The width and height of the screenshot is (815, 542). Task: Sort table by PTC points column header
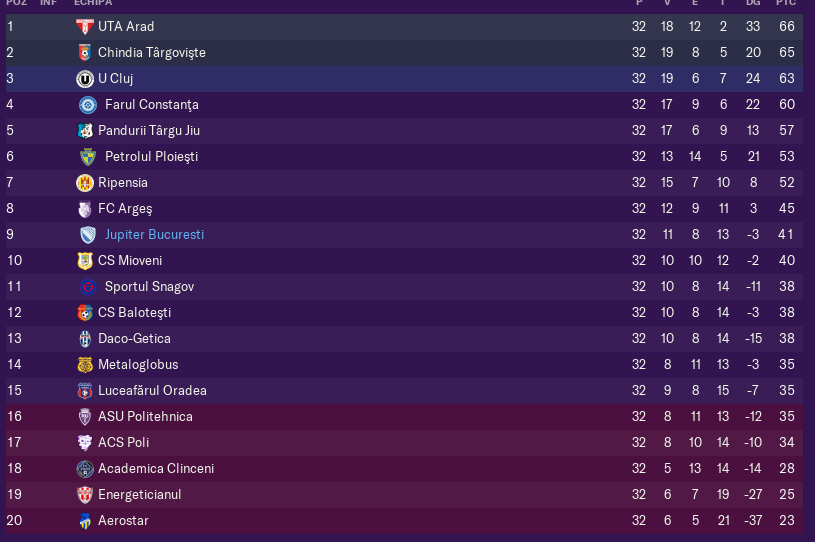[786, 3]
